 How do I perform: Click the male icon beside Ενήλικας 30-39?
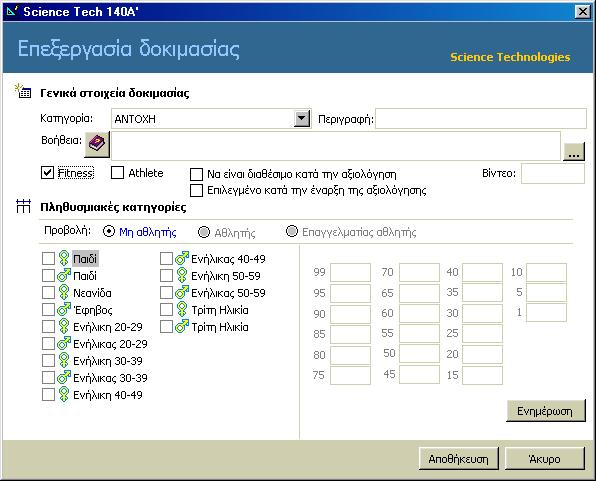(x=64, y=378)
